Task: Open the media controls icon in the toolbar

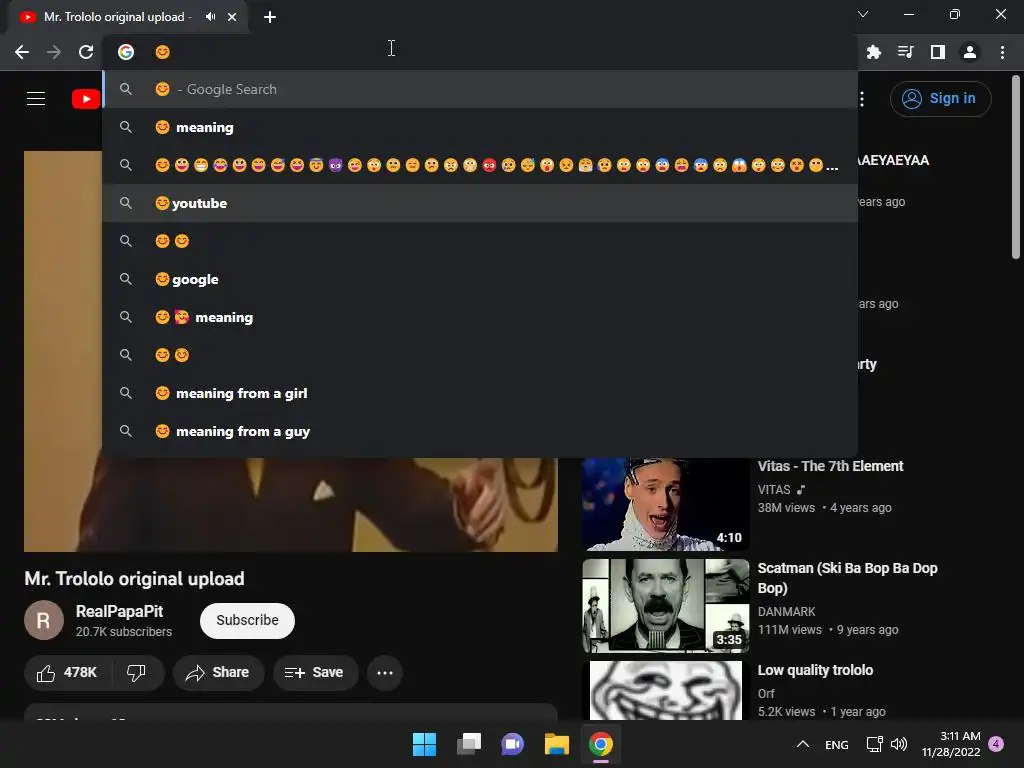Action: click(x=906, y=52)
